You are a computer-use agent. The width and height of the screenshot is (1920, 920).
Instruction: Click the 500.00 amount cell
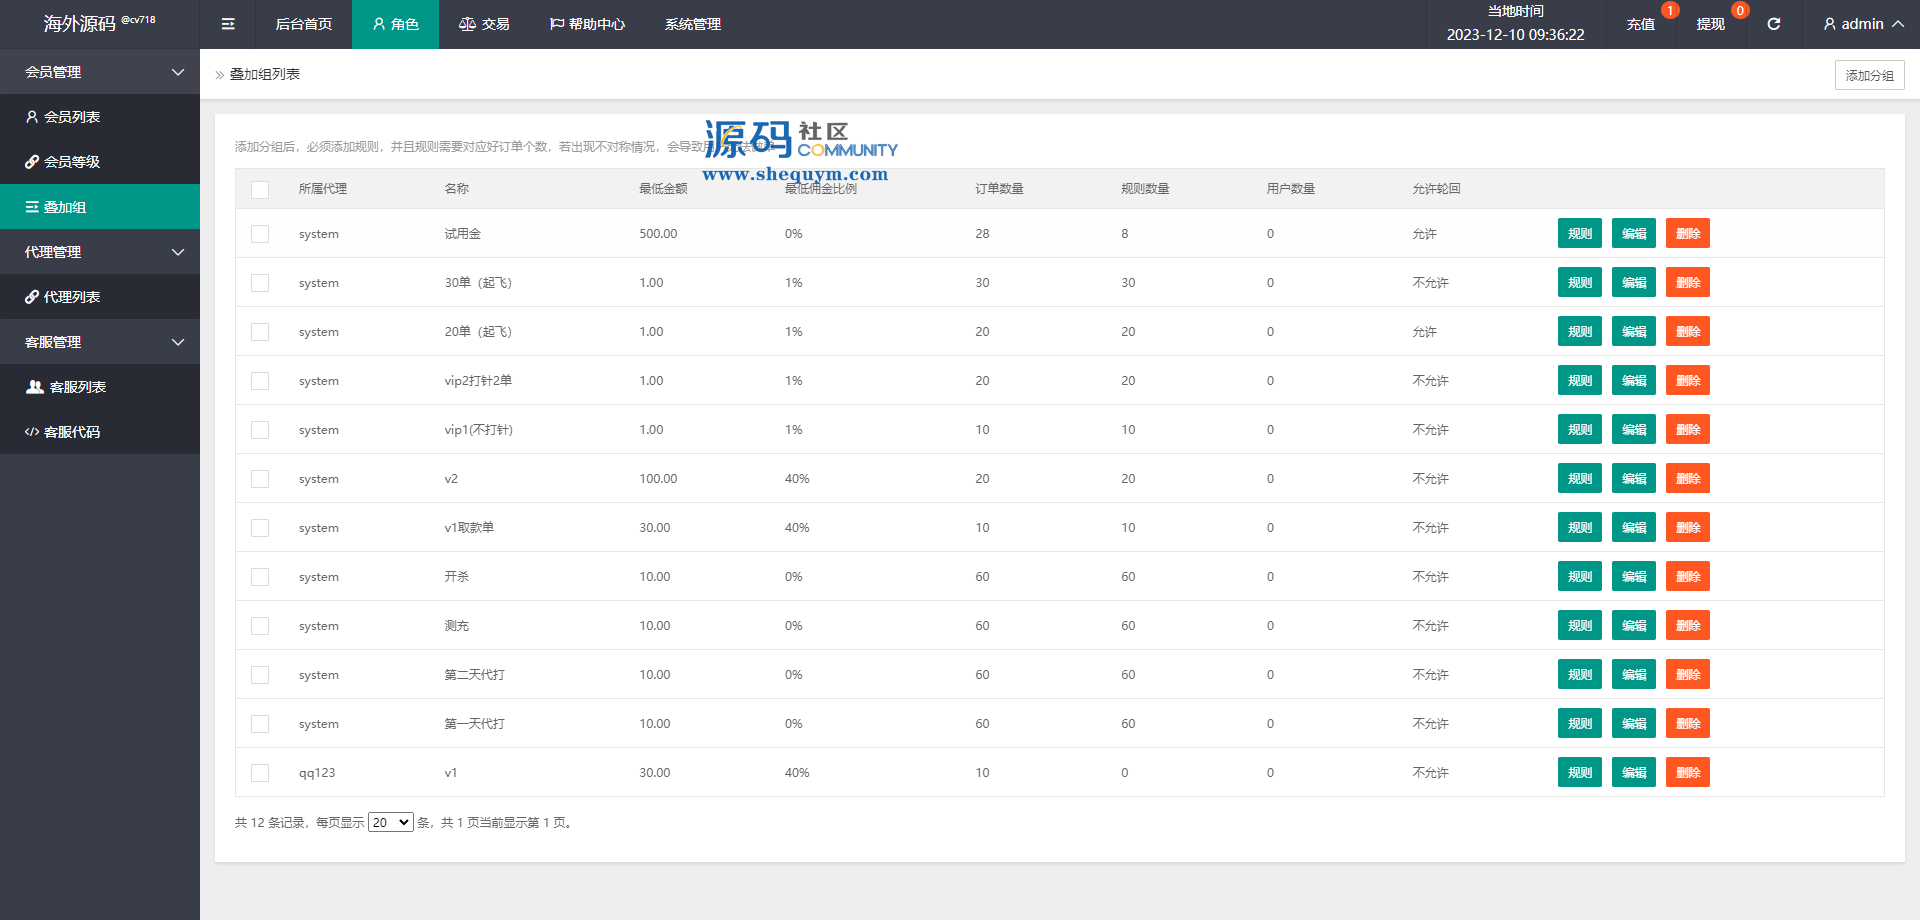click(658, 234)
